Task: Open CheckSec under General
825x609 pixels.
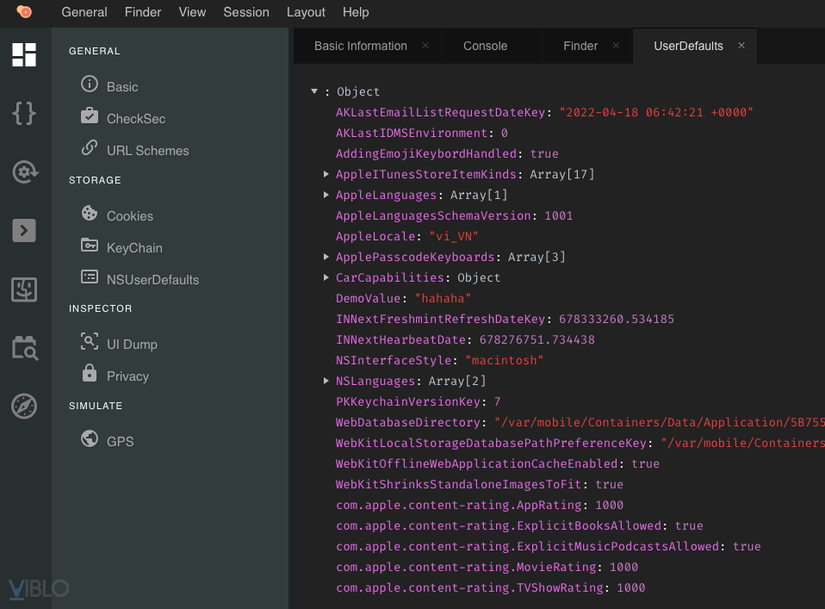Action: 136,118
